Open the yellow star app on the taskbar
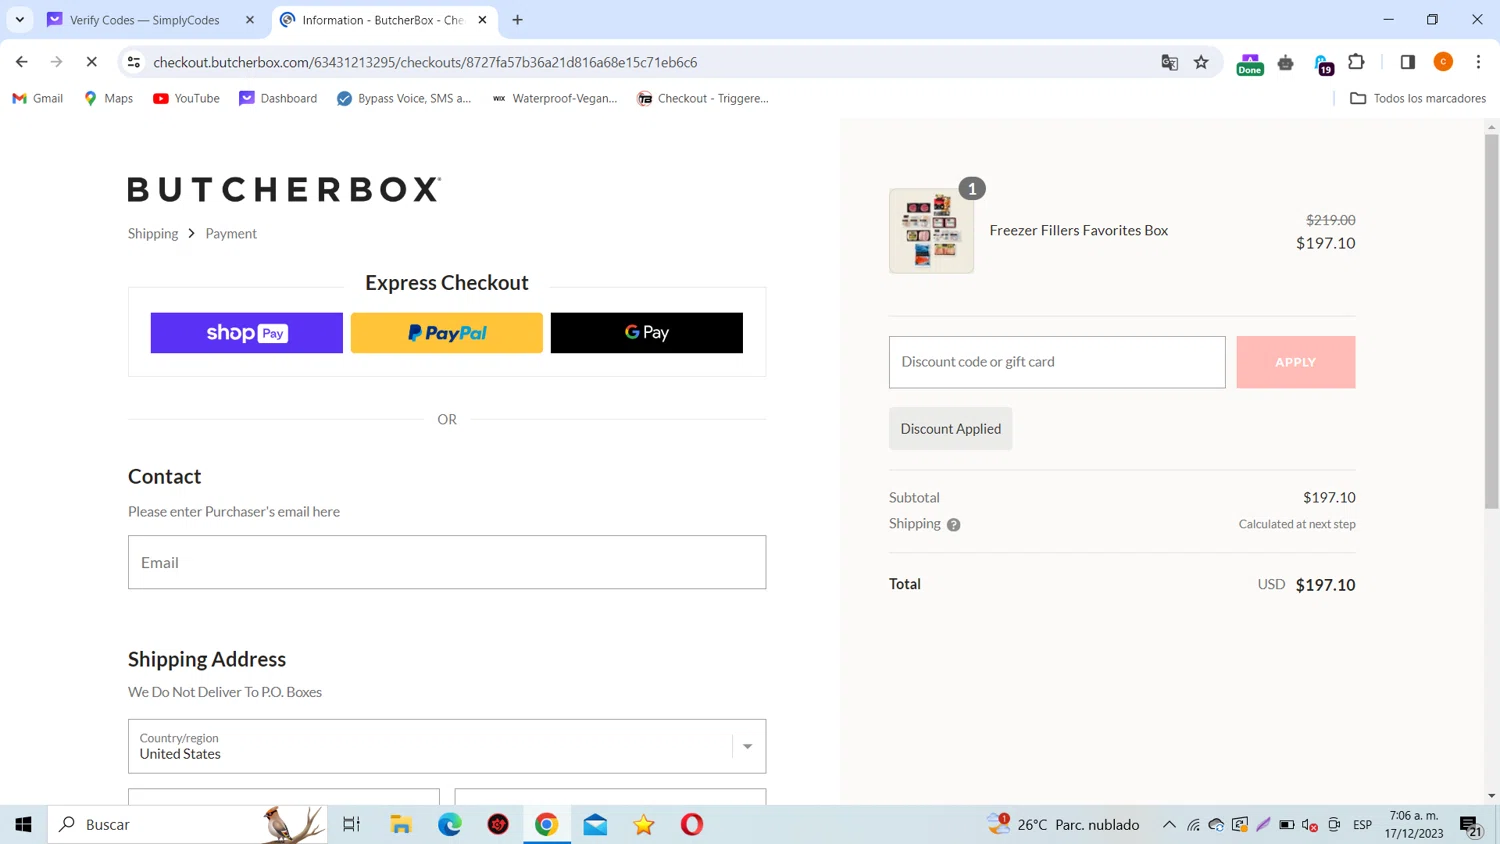The image size is (1500, 844). click(644, 824)
